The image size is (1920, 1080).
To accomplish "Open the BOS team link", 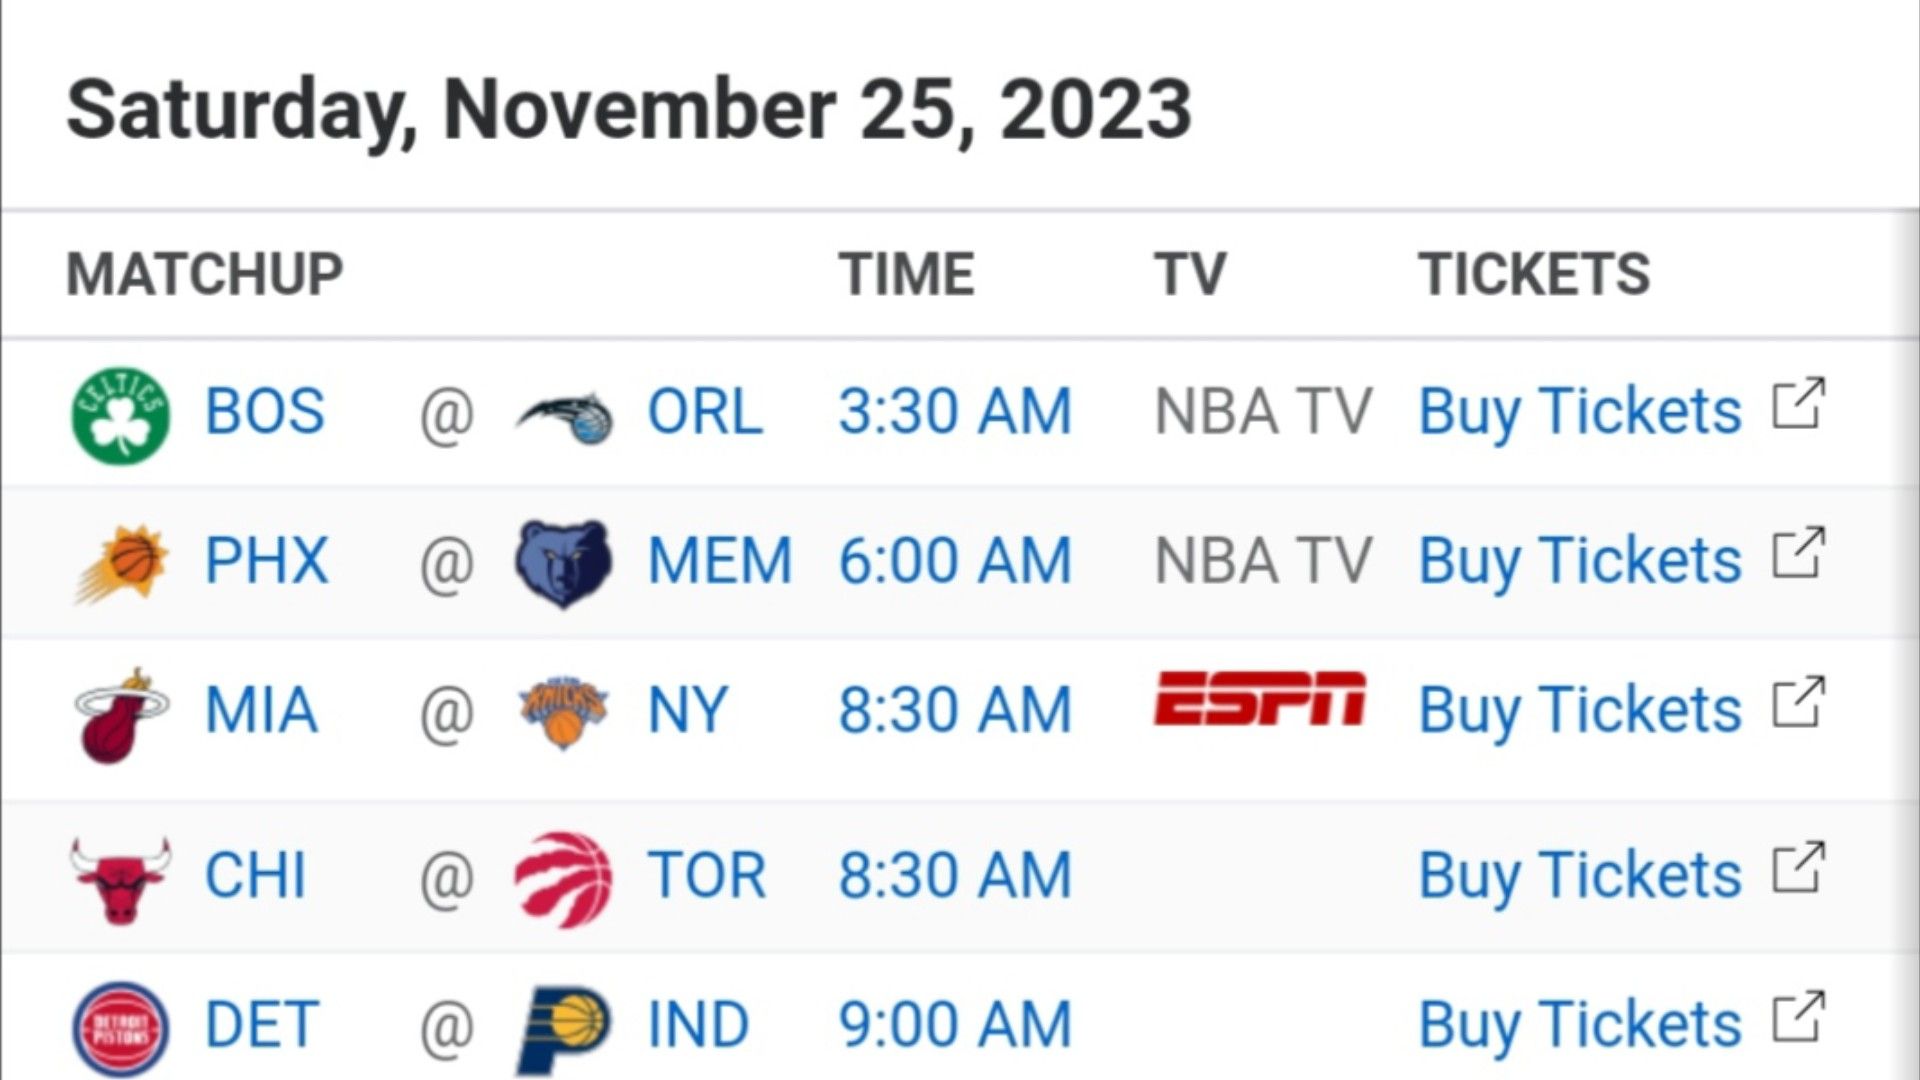I will (x=265, y=411).
